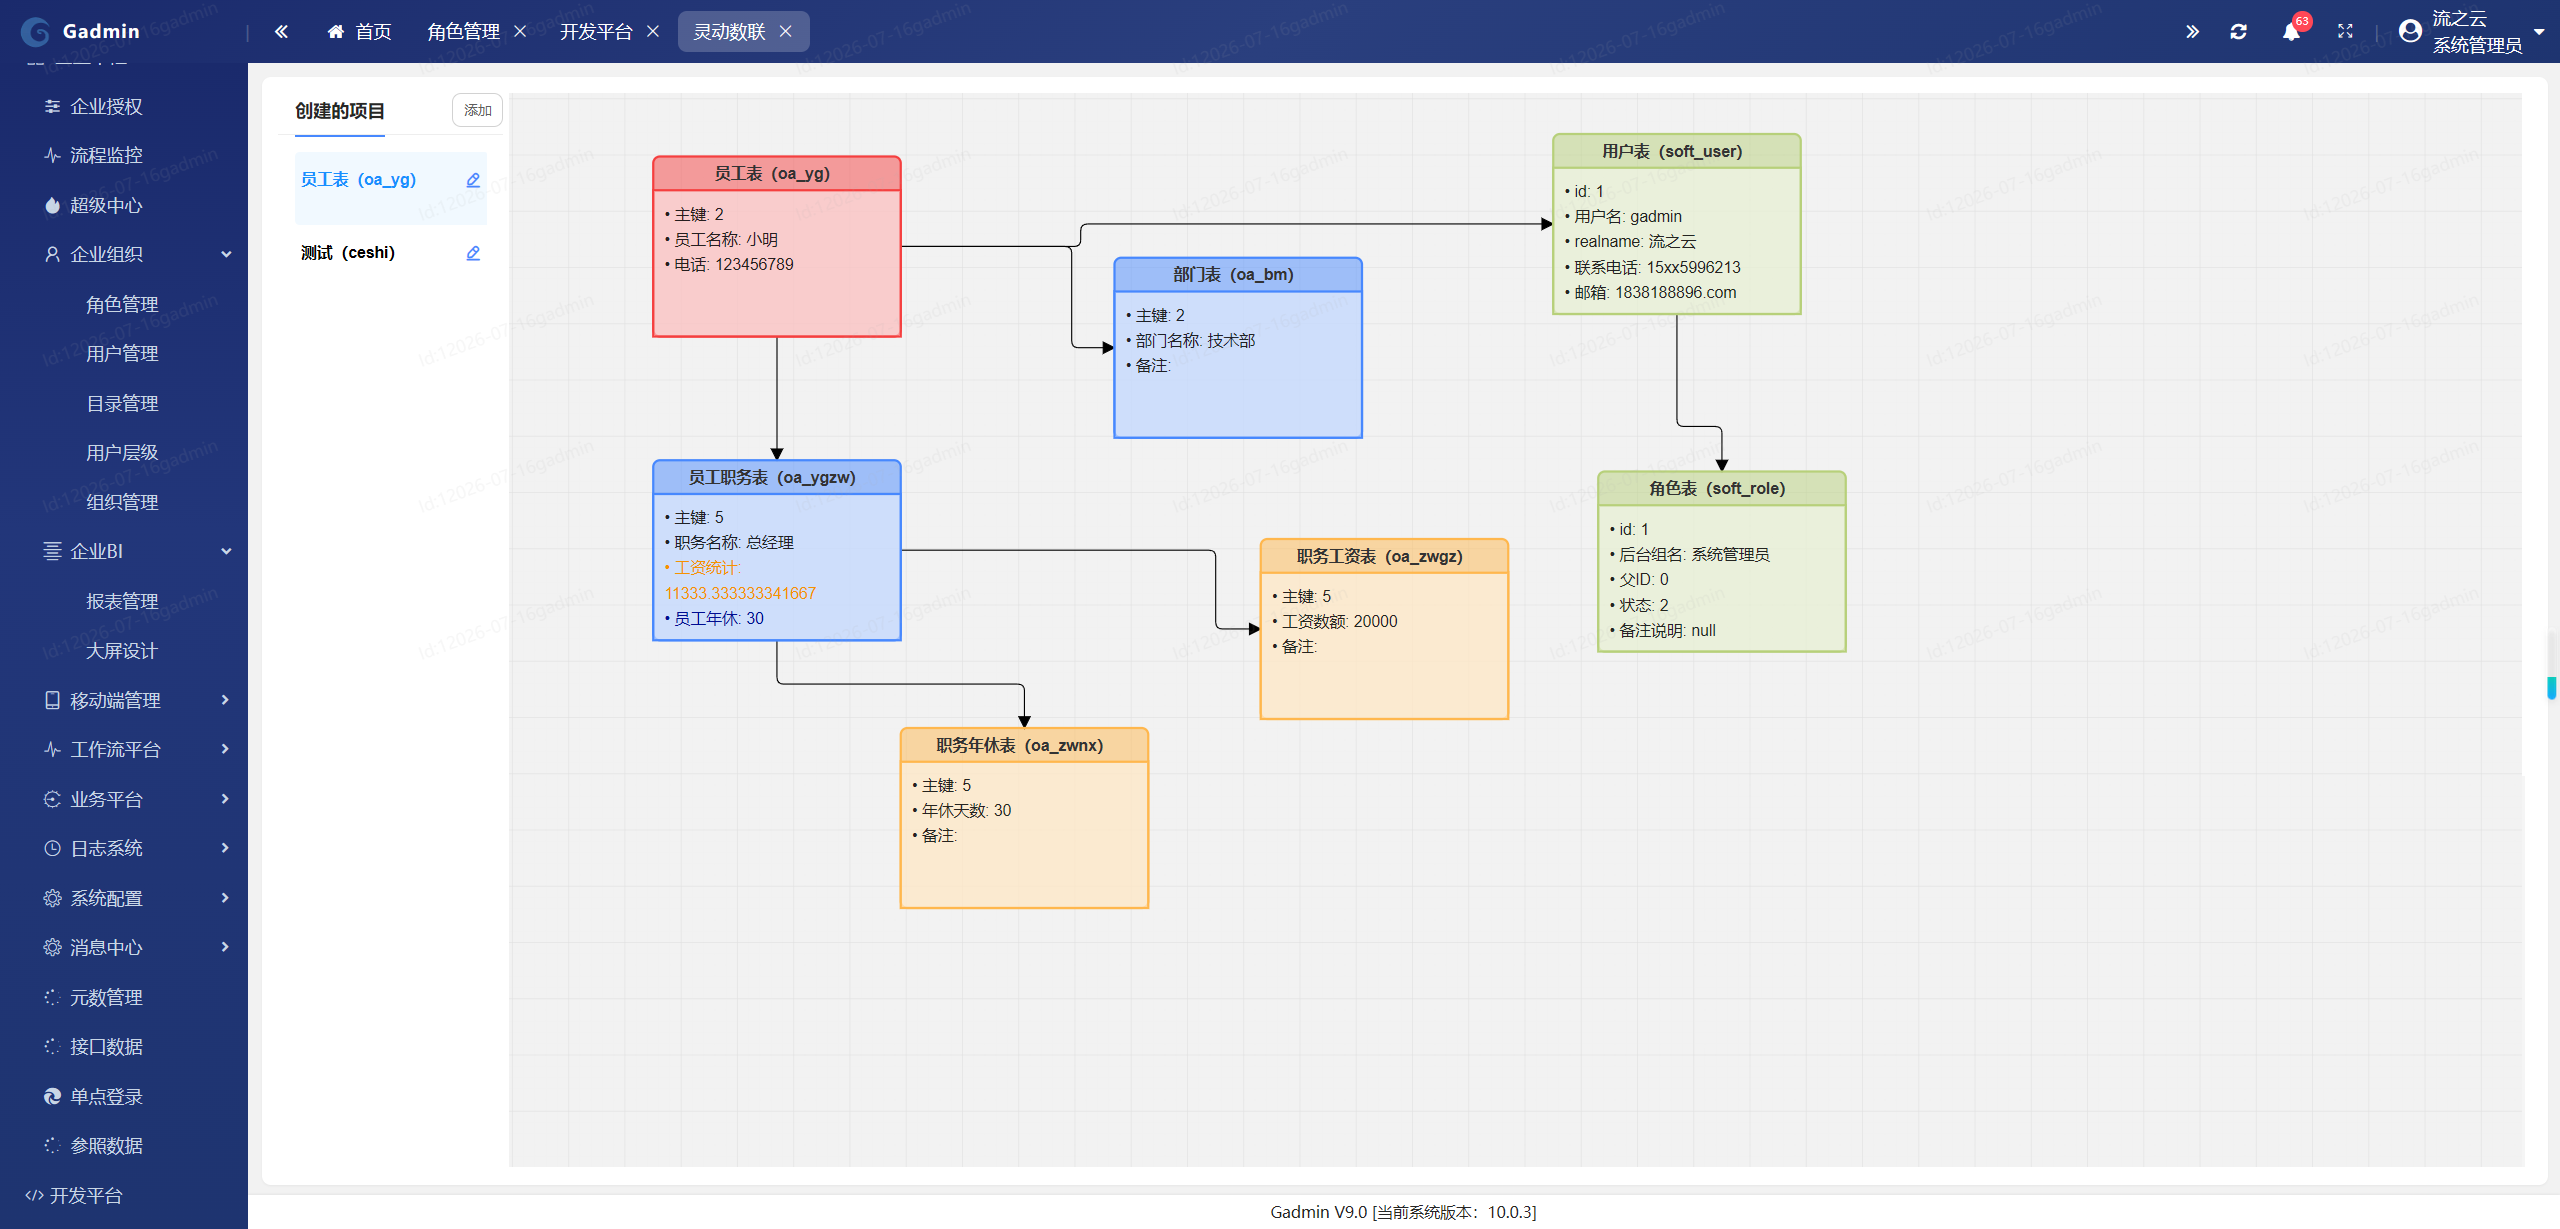2560x1229 pixels.
Task: Open 角色管理 in the sidebar
Action: click(x=122, y=304)
